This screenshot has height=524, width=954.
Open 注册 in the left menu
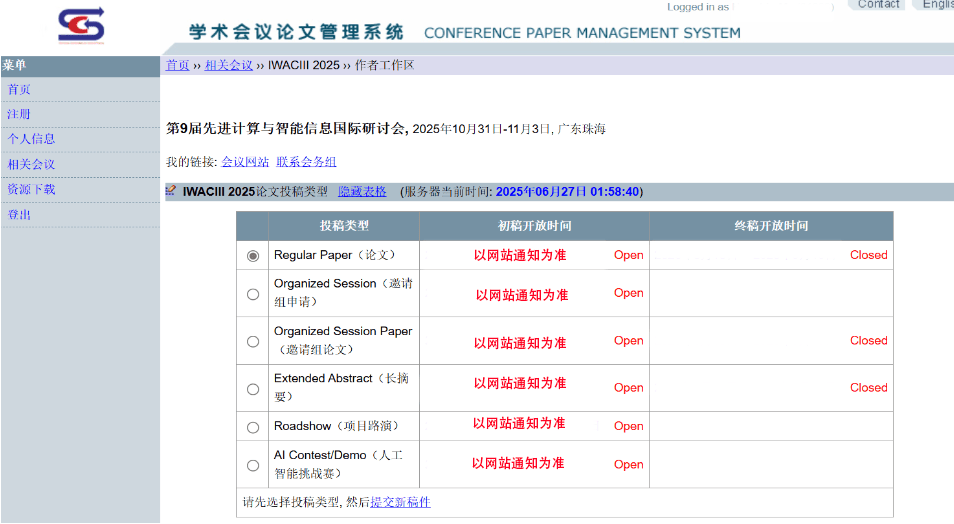(x=19, y=115)
